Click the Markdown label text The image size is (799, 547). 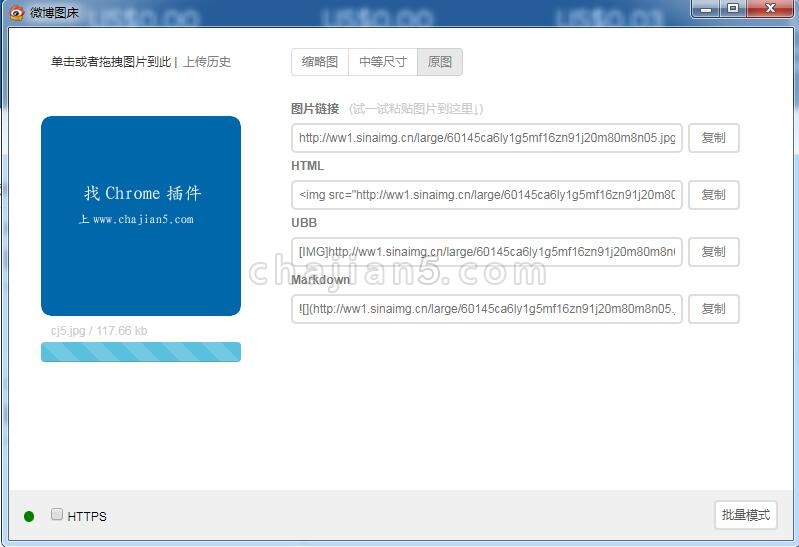click(x=321, y=280)
